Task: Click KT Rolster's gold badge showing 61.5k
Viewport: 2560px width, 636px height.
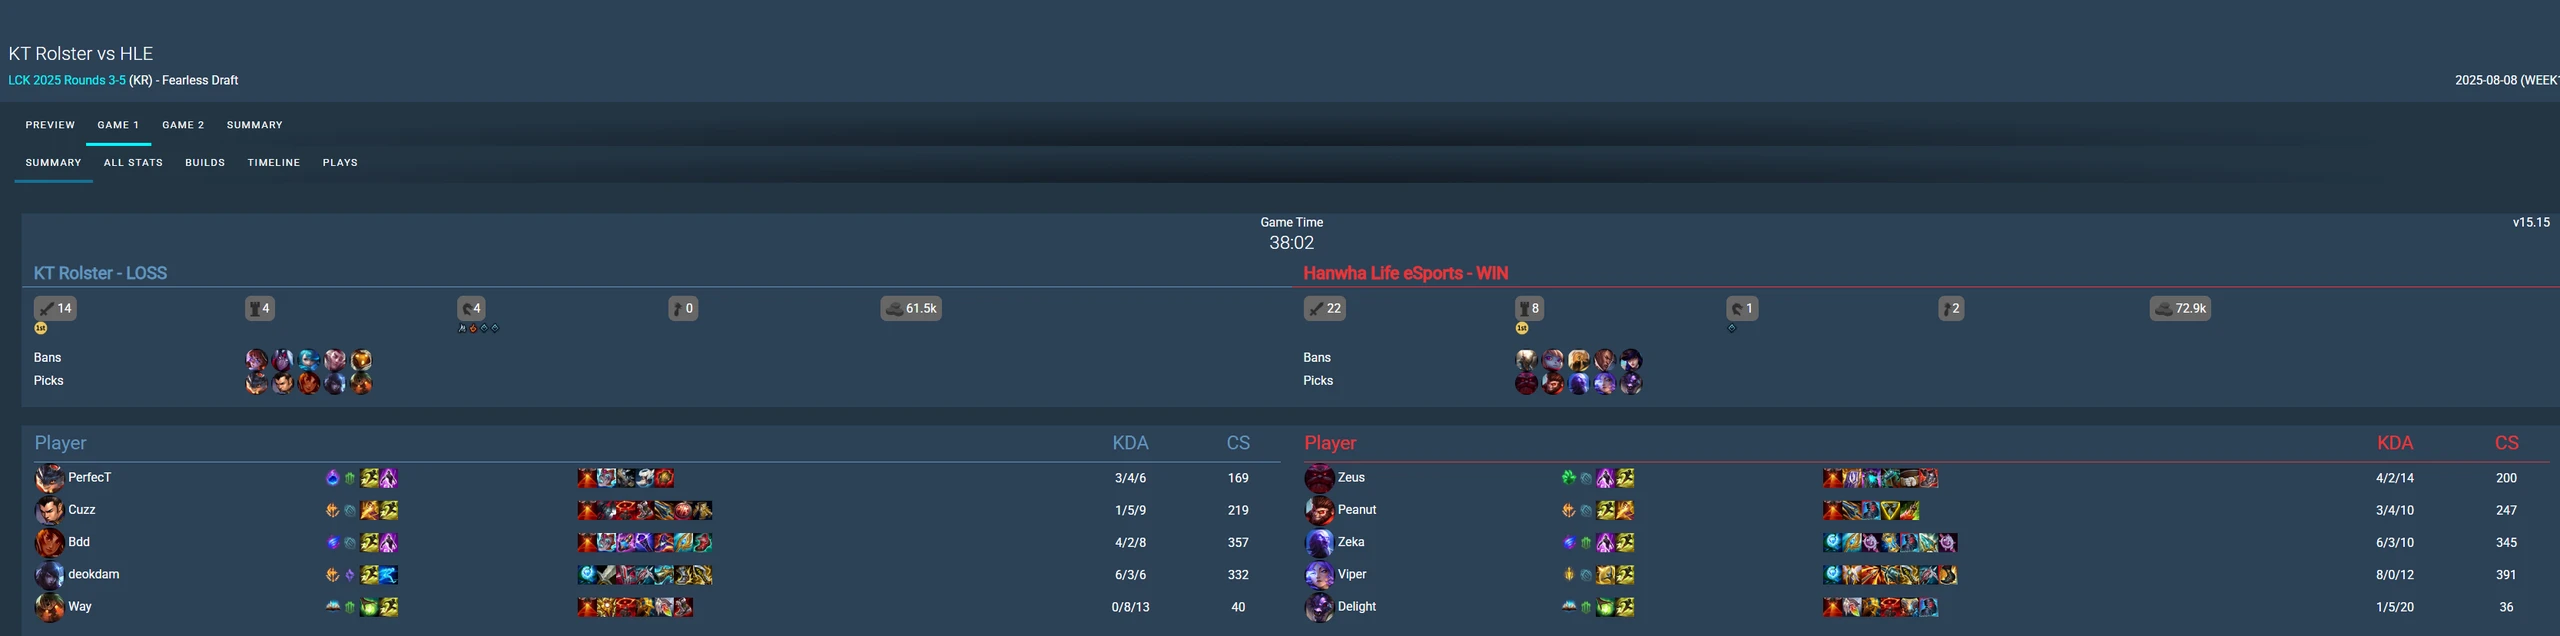Action: pos(911,308)
